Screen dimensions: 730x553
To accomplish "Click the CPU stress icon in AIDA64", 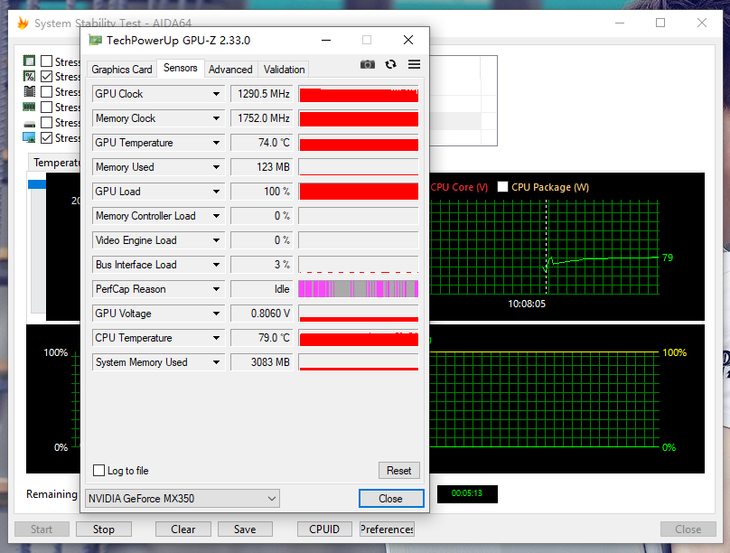I will (x=29, y=61).
